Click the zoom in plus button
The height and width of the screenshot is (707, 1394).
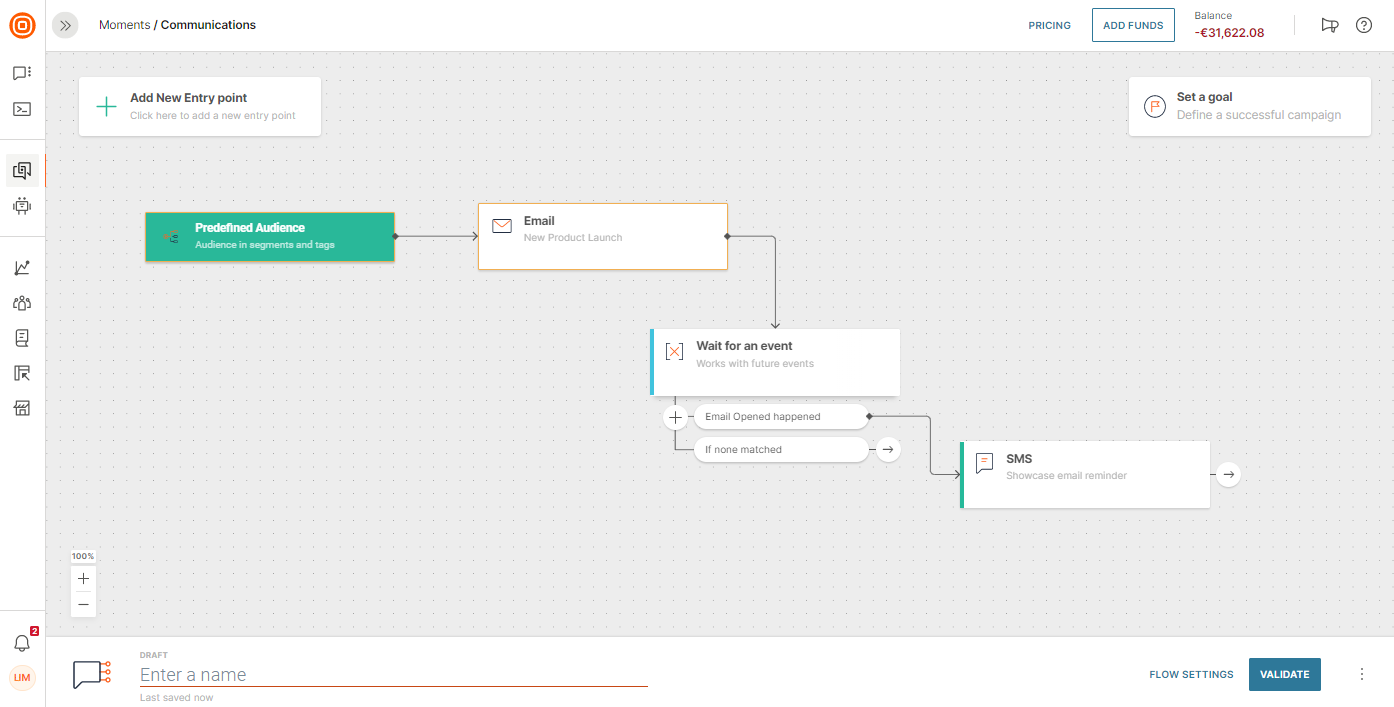(83, 579)
